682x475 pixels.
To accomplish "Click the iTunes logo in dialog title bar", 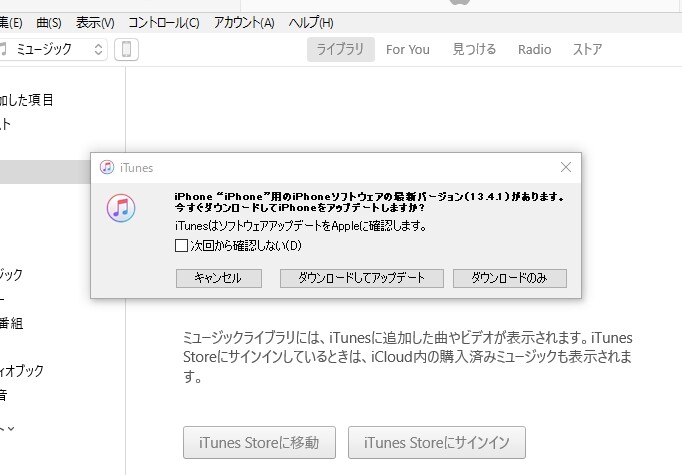I will pos(107,167).
